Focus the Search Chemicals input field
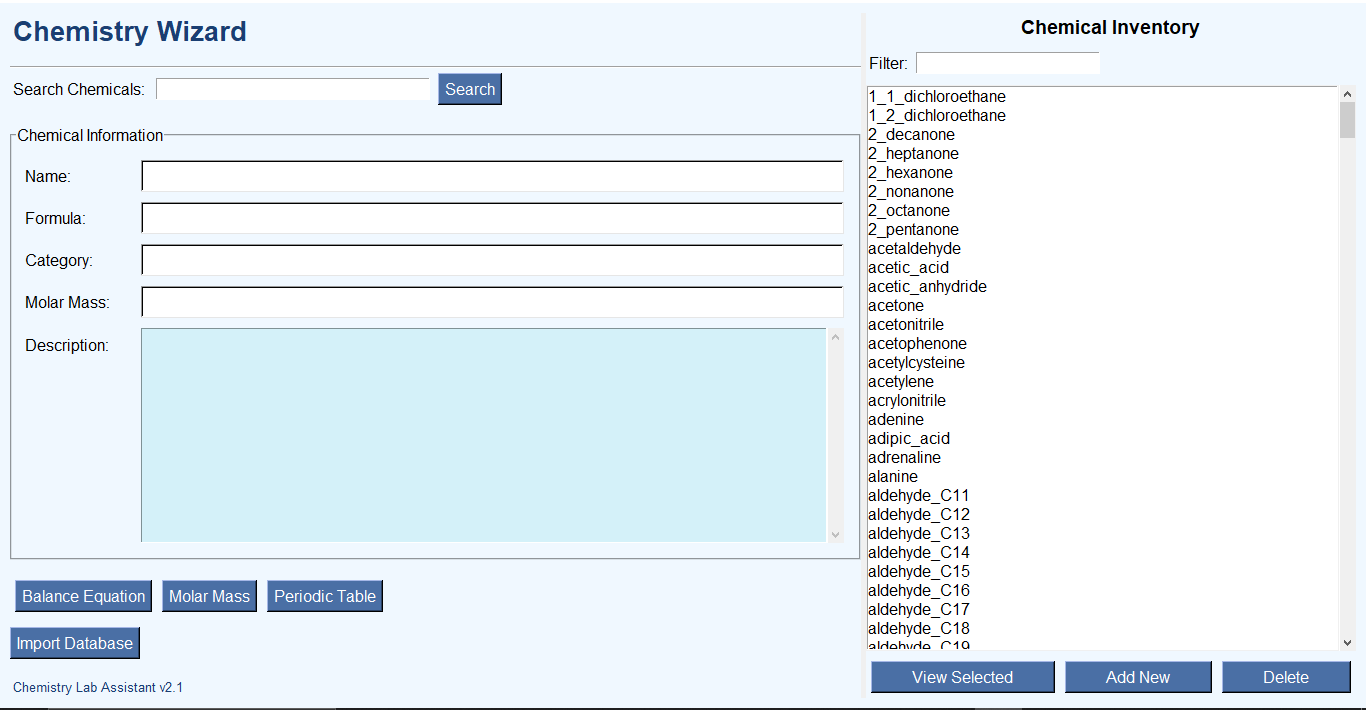 (293, 89)
